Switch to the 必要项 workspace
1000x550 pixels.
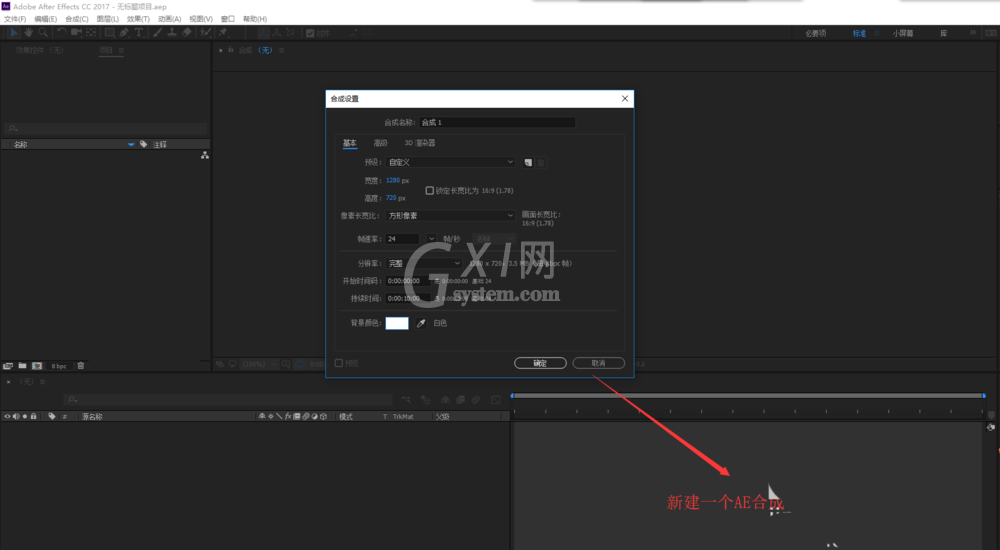[816, 33]
